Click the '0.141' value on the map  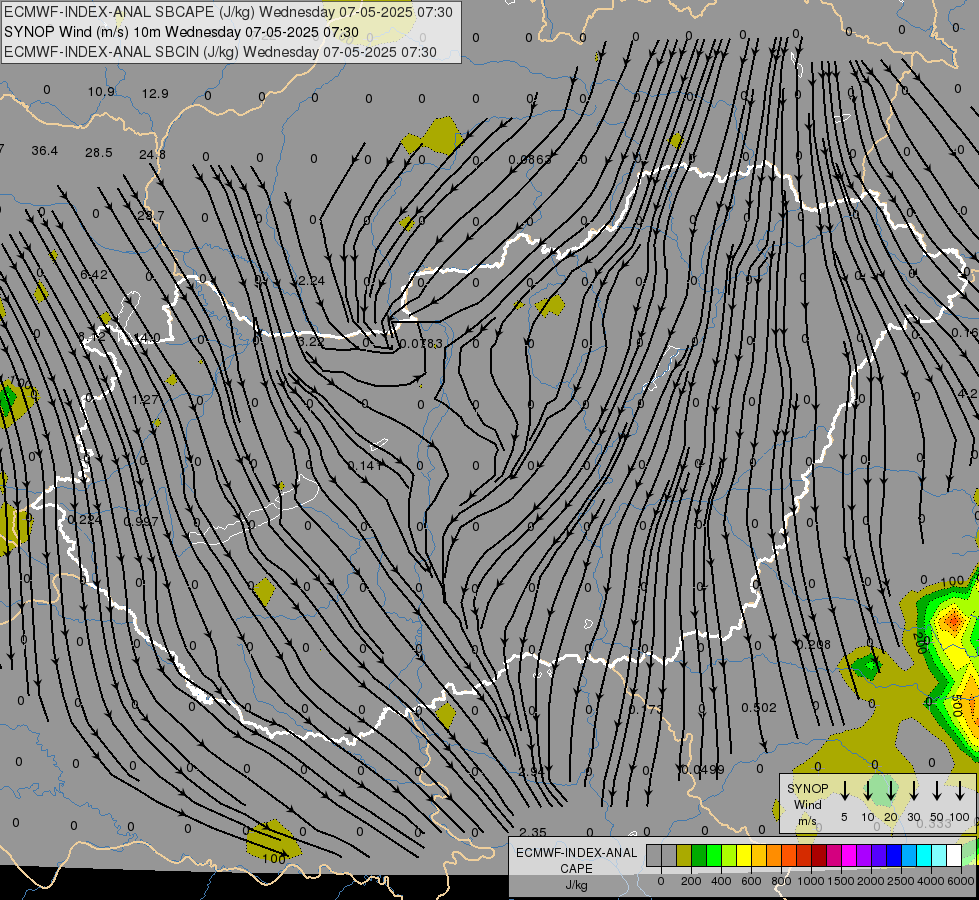pos(365,466)
